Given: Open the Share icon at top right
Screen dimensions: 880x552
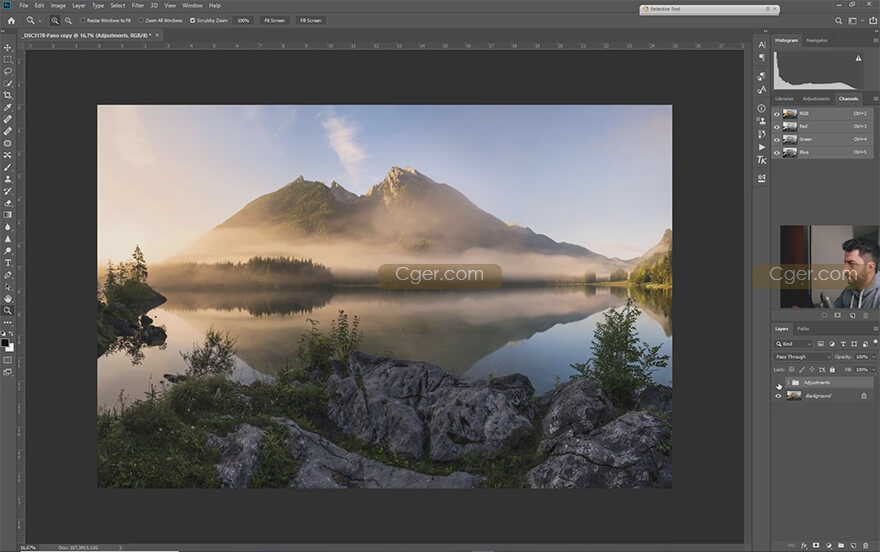Looking at the screenshot, I should [x=873, y=21].
